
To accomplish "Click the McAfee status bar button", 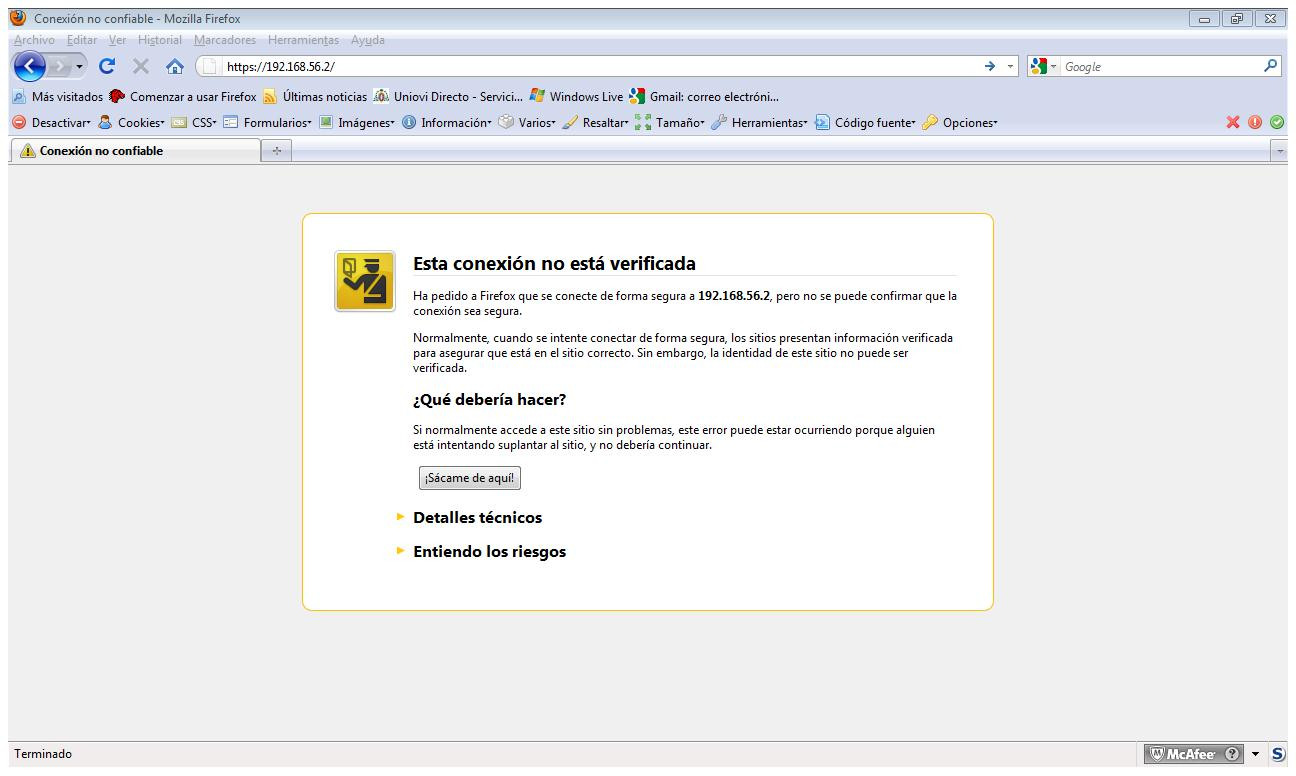I will [1194, 754].
